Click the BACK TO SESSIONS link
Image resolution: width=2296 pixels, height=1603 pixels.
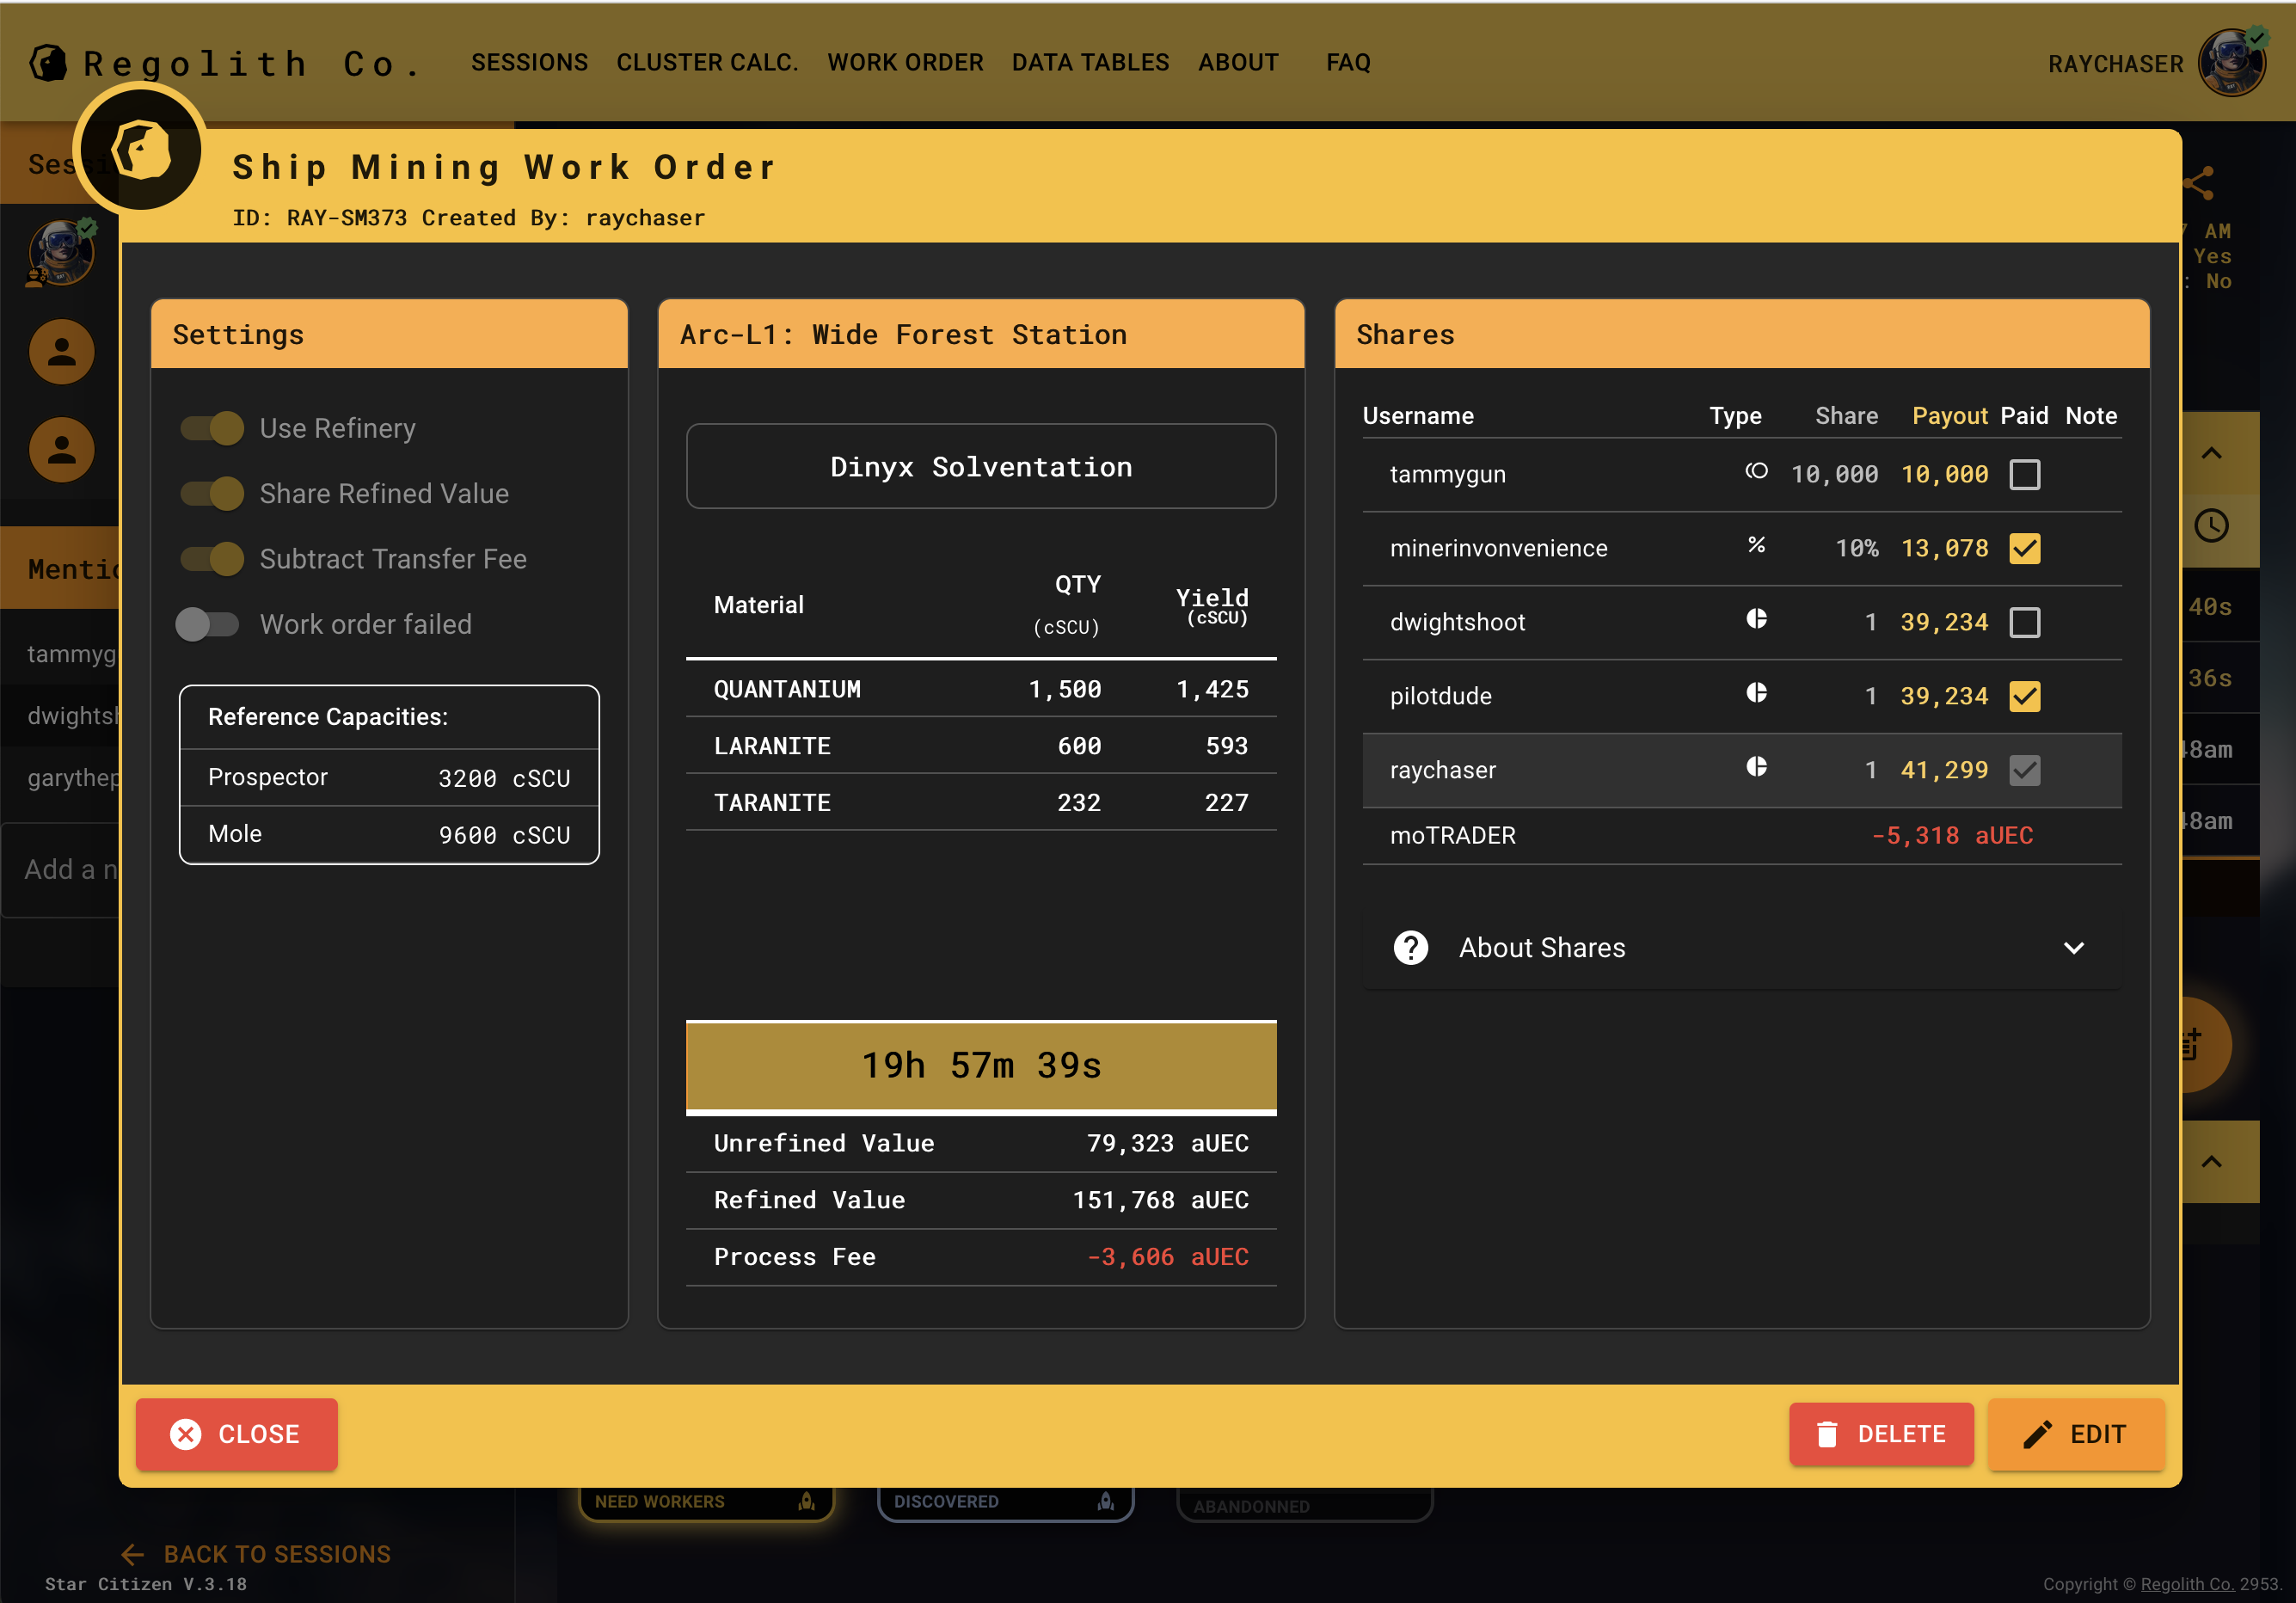click(x=255, y=1554)
